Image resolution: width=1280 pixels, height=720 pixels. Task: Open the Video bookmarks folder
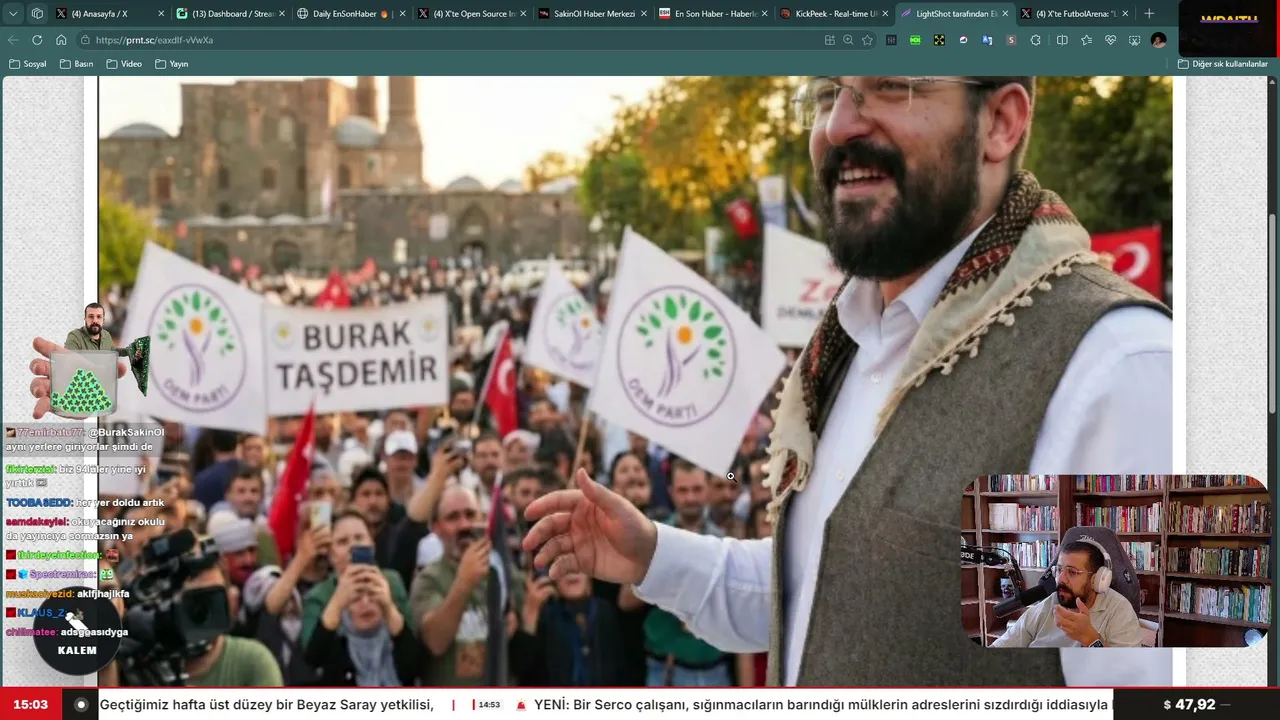click(124, 64)
